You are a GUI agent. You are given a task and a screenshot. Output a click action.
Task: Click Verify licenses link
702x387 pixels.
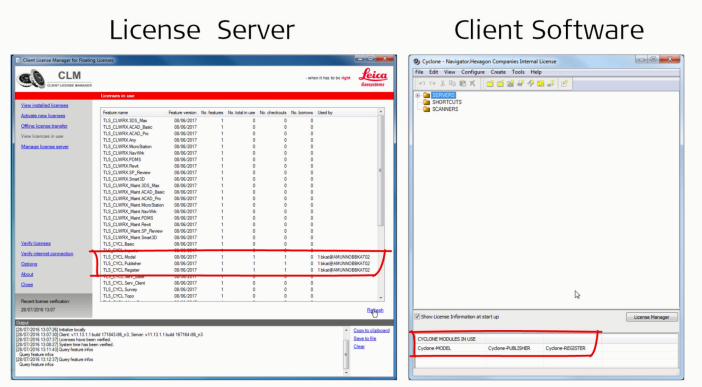[35, 243]
